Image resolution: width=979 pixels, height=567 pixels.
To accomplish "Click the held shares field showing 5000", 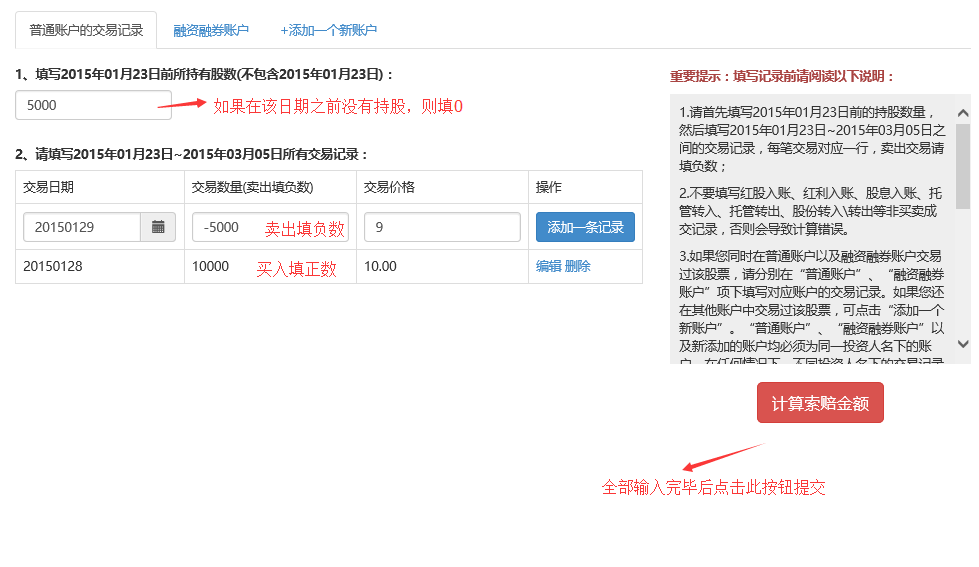I will 93,105.
